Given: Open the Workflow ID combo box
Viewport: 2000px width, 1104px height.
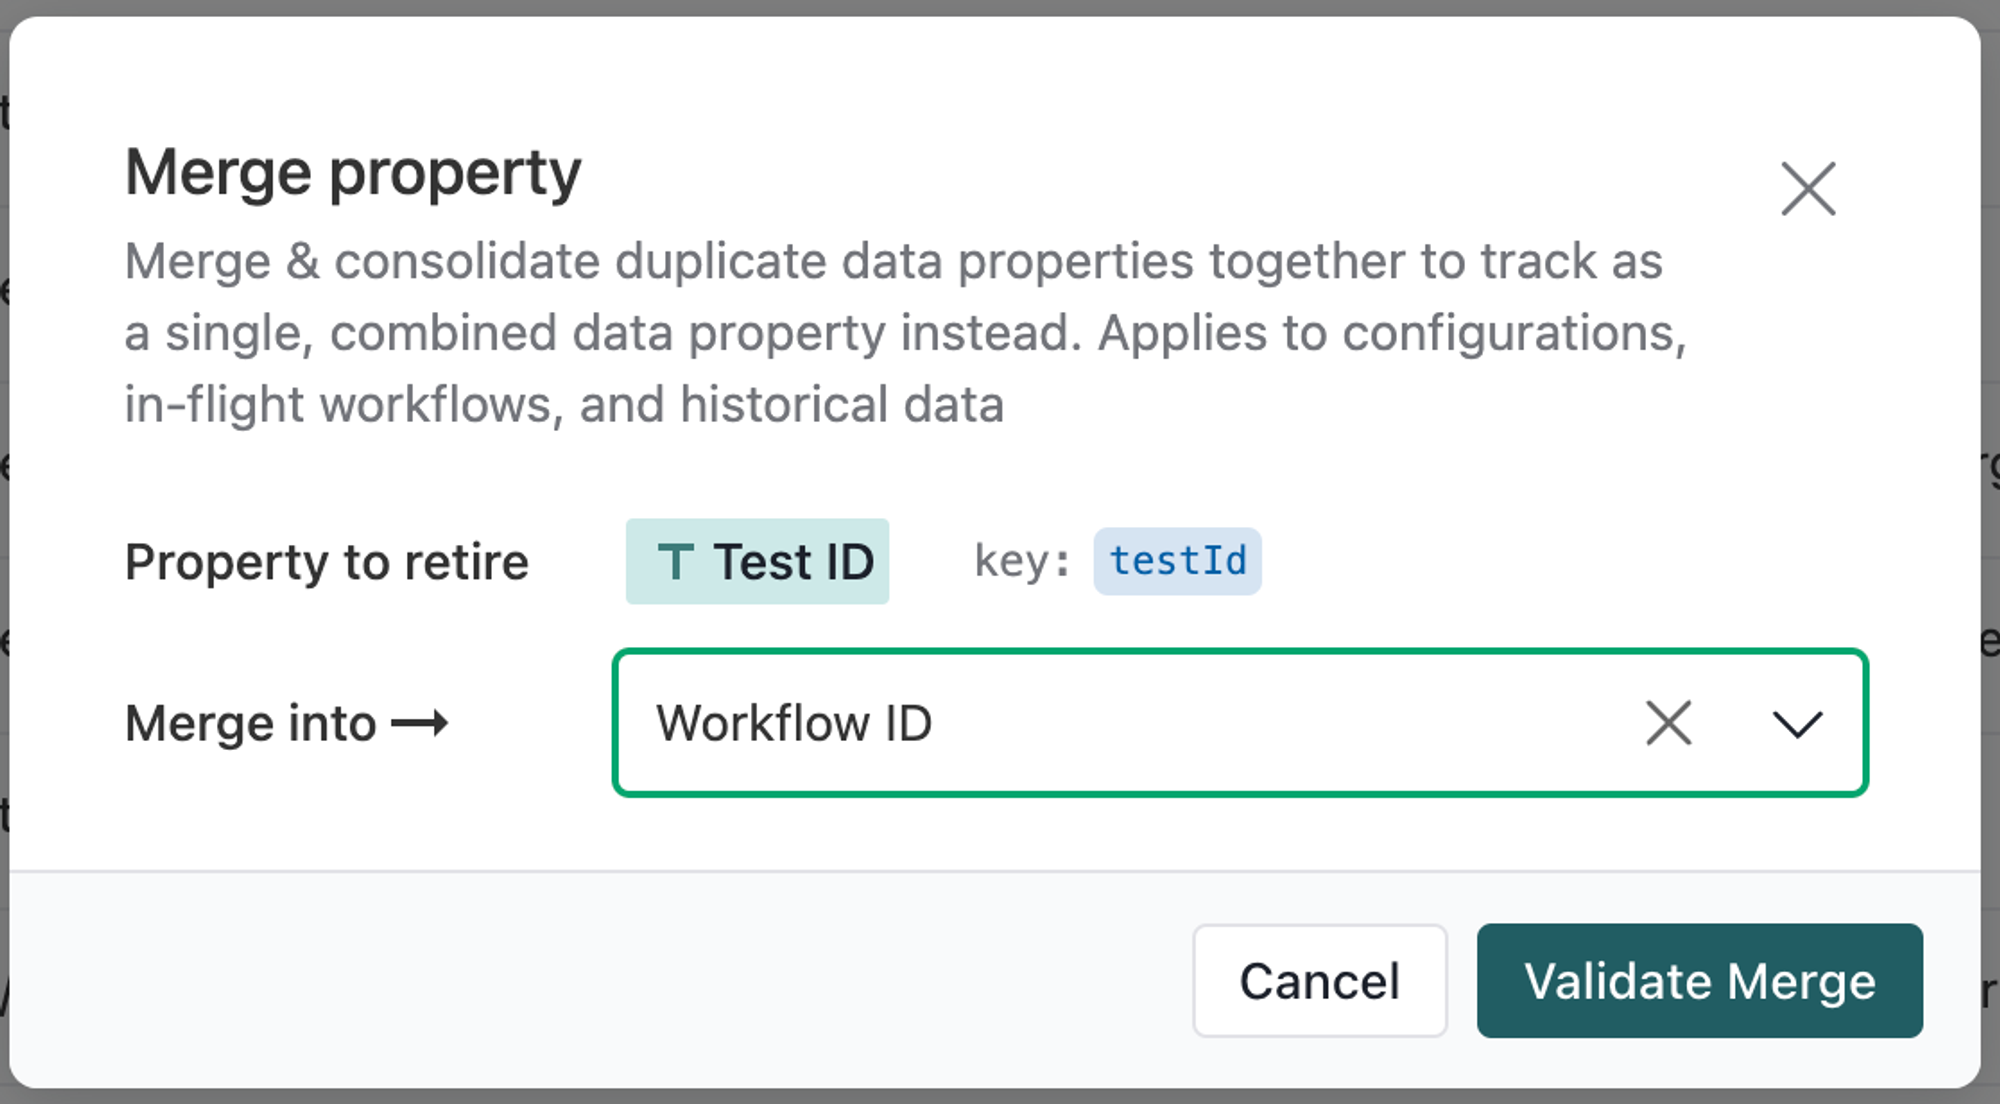Looking at the screenshot, I should [1240, 723].
